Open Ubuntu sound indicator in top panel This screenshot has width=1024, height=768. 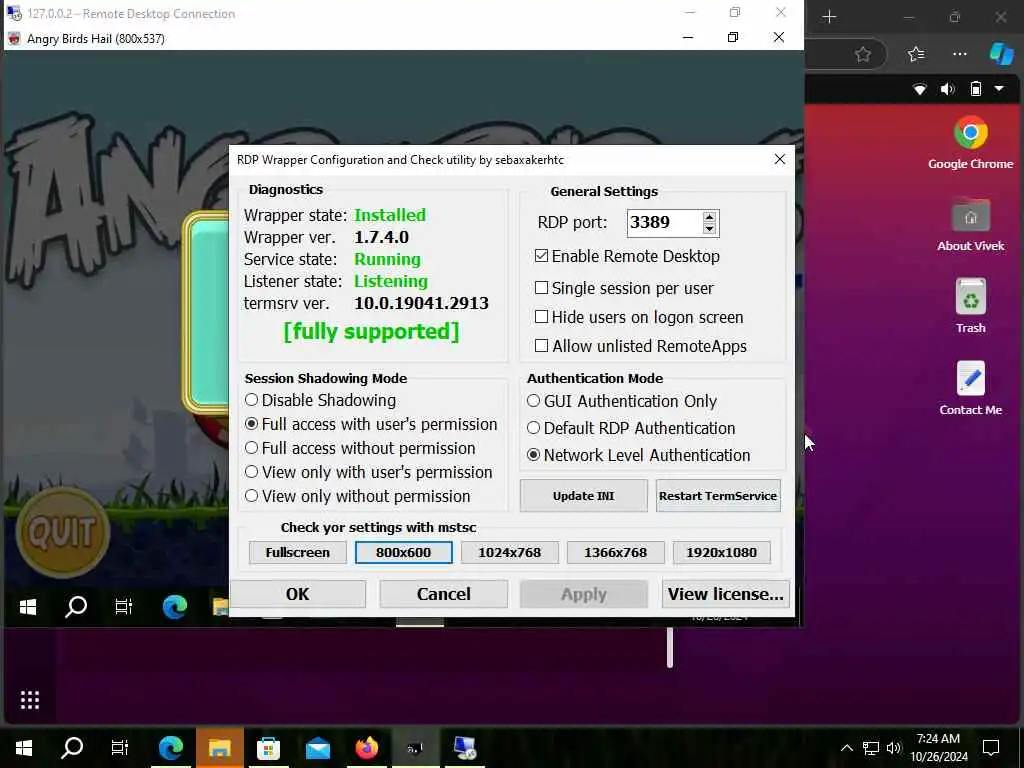948,89
